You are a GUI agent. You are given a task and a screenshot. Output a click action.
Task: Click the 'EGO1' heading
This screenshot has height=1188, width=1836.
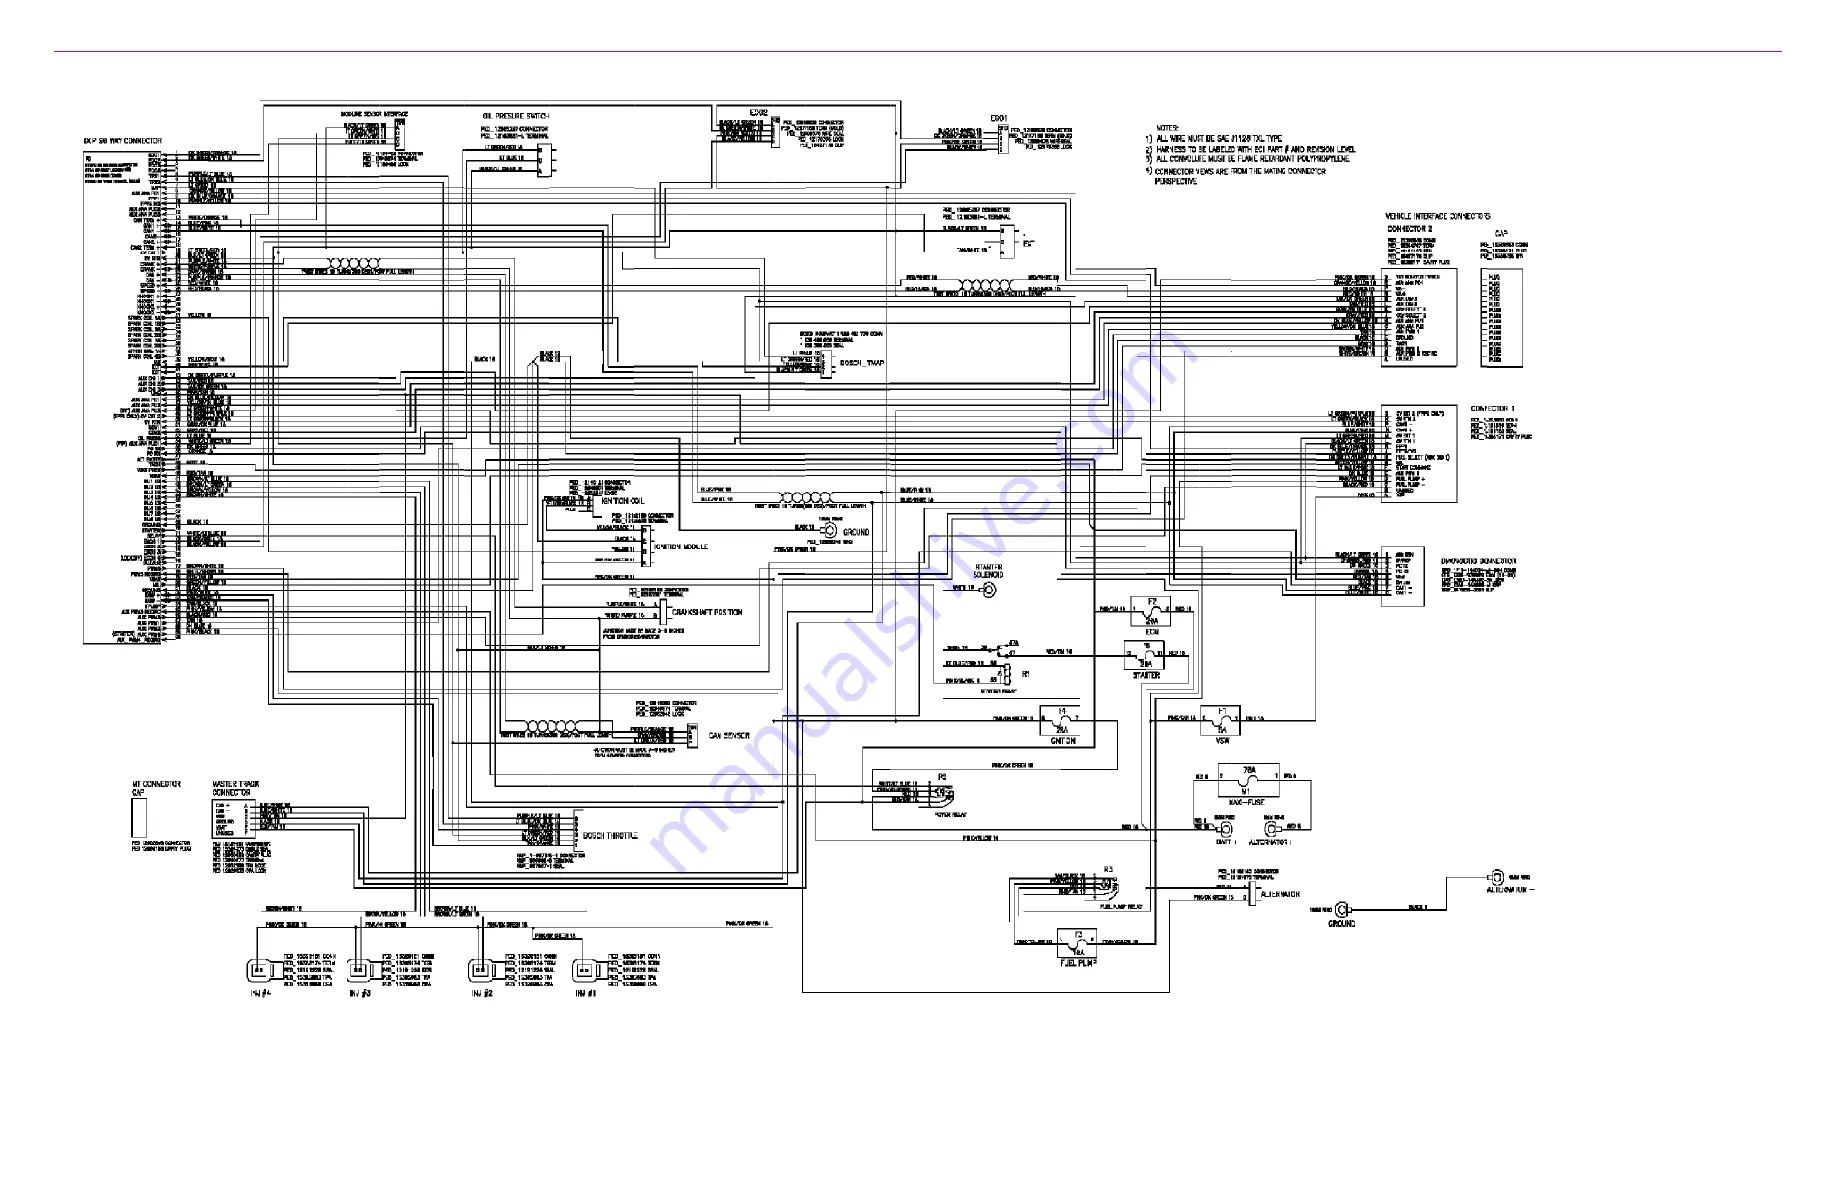pos(999,119)
